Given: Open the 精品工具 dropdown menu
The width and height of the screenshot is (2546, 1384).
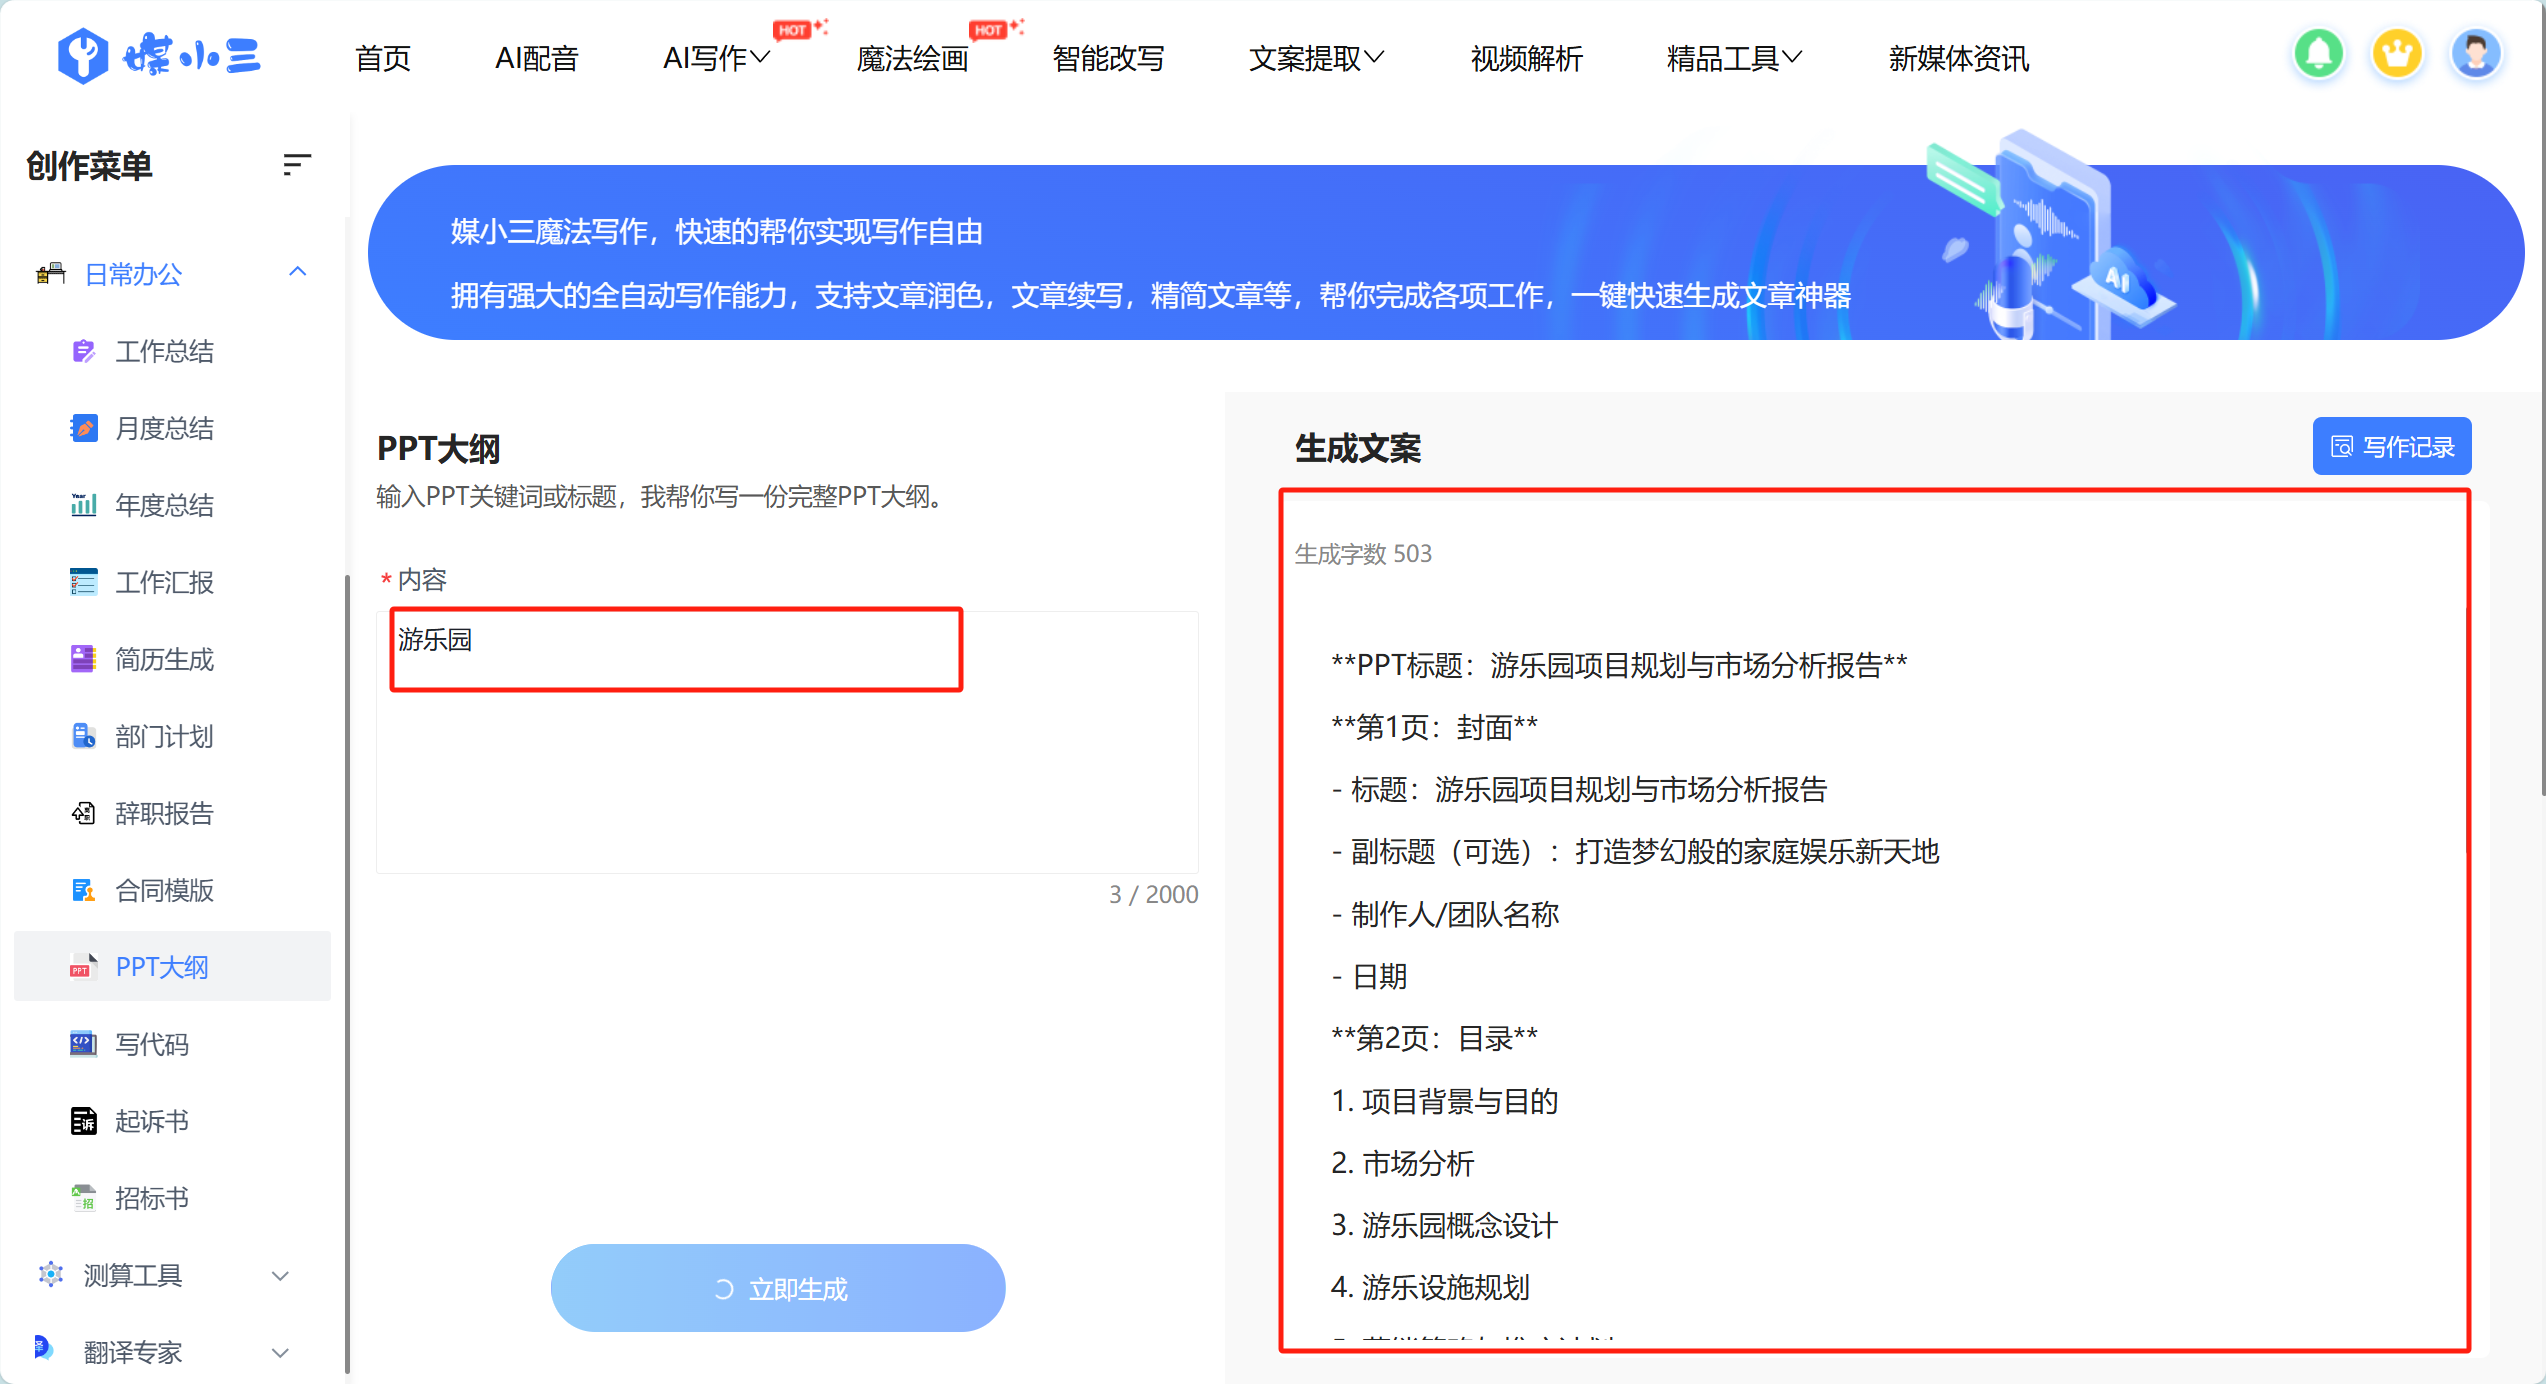Looking at the screenshot, I should [1733, 58].
